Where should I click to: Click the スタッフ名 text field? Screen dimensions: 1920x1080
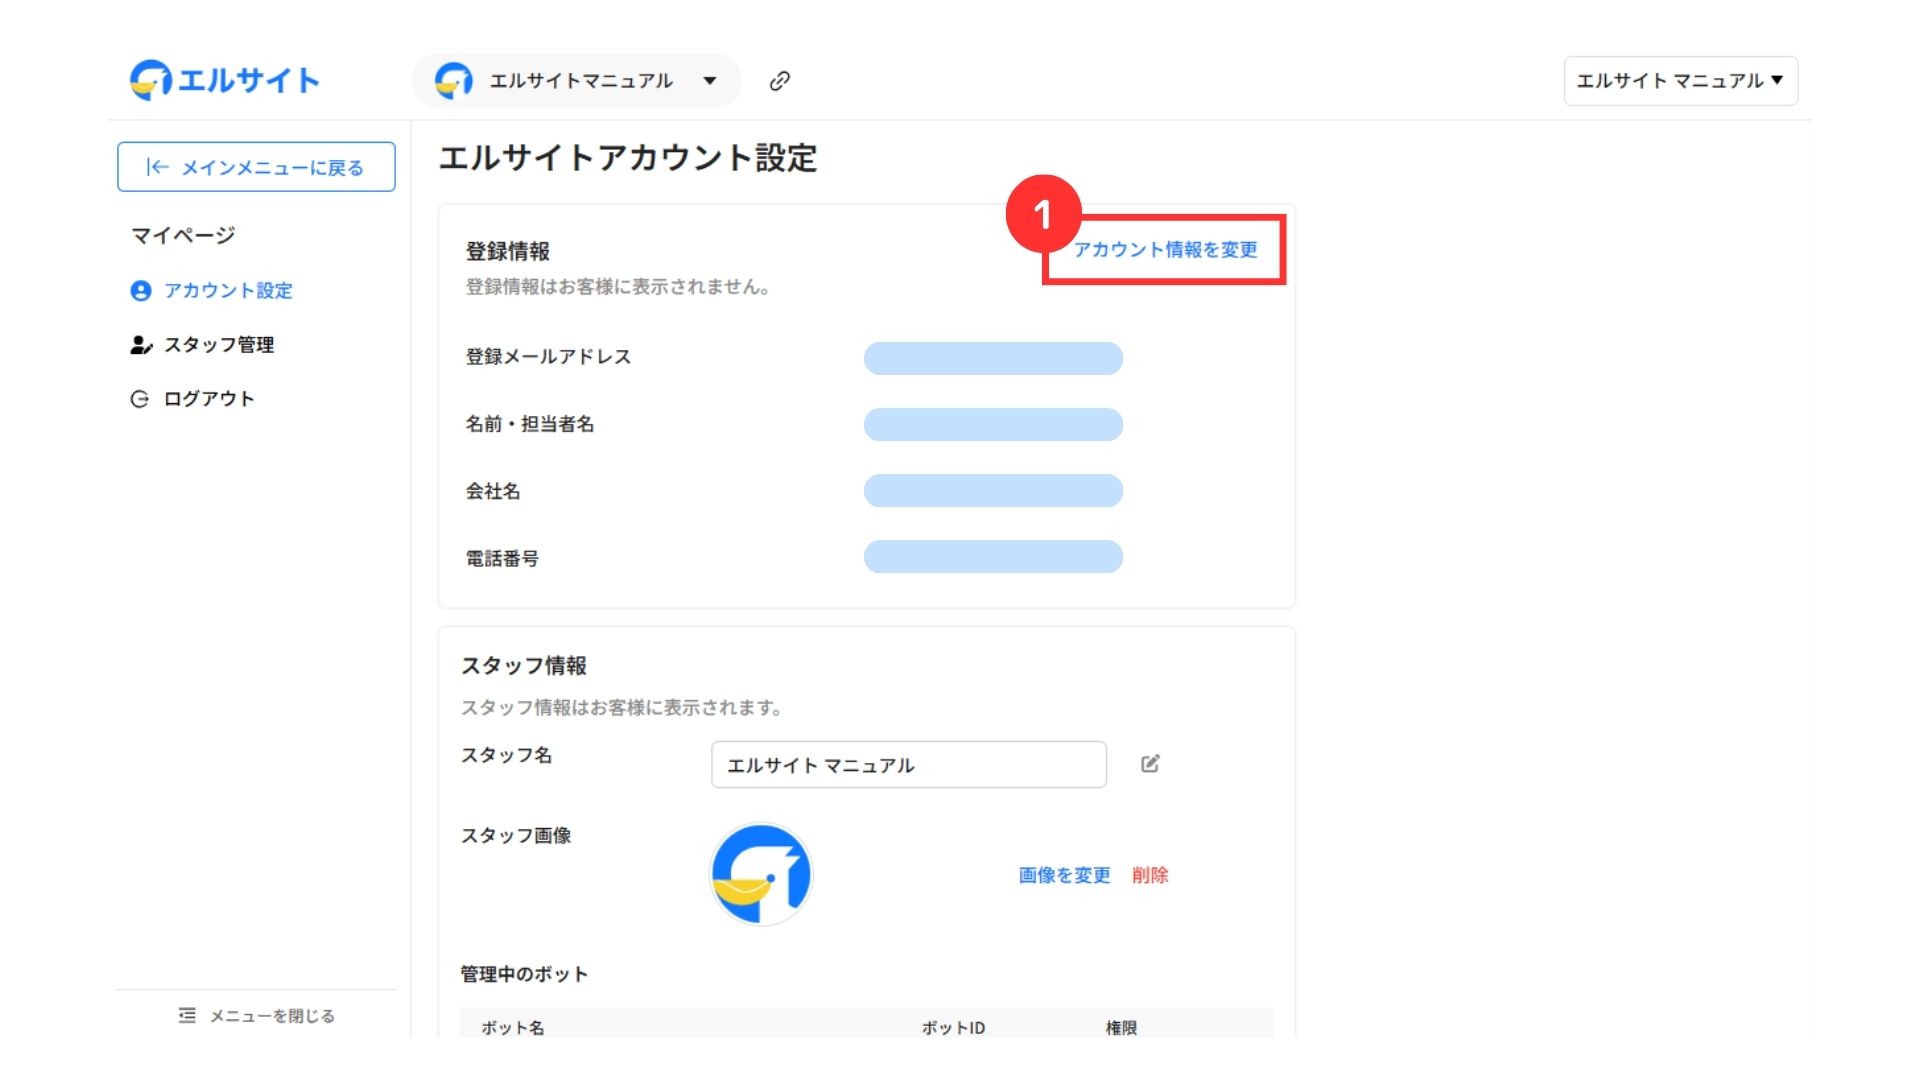click(x=908, y=765)
